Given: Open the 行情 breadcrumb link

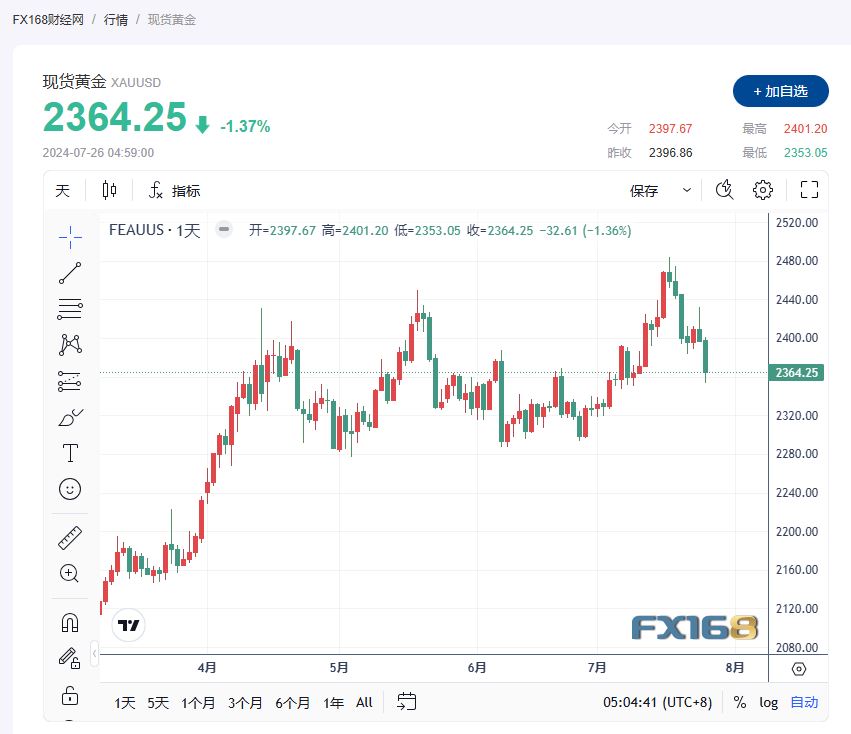Looking at the screenshot, I should 116,19.
